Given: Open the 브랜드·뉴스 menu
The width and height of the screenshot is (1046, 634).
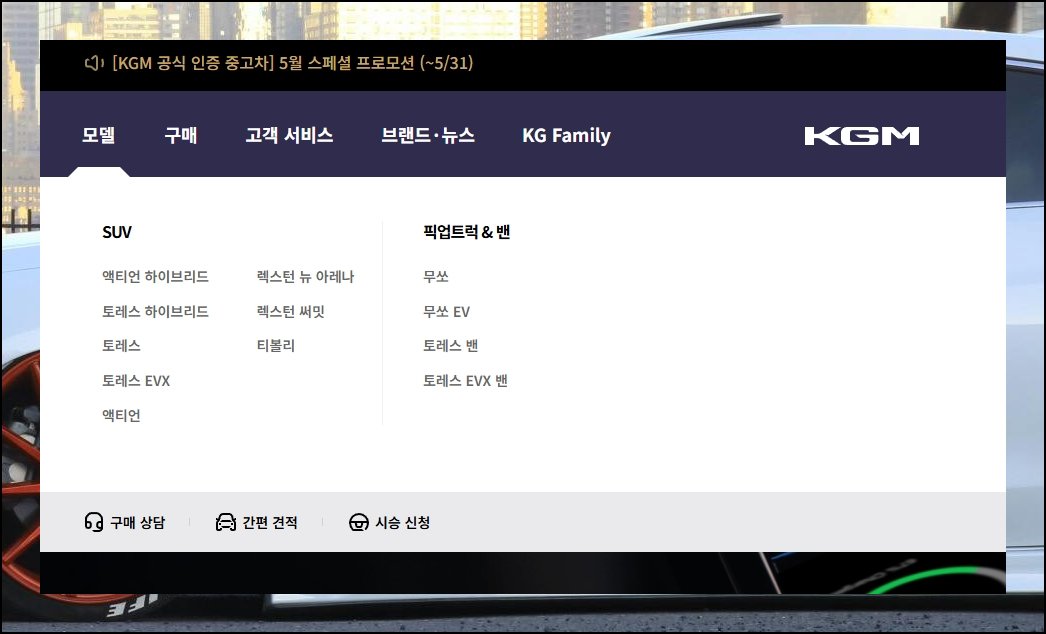Looking at the screenshot, I should point(428,135).
